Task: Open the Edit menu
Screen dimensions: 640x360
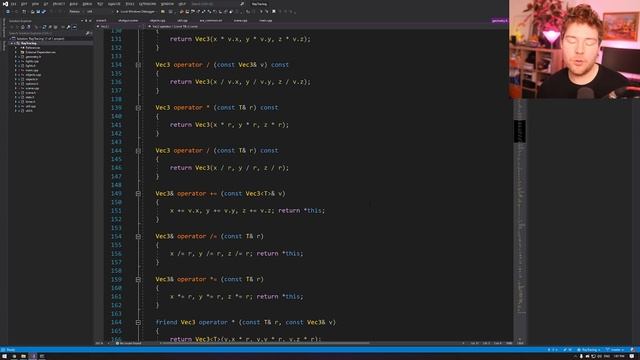Action: click(24, 4)
